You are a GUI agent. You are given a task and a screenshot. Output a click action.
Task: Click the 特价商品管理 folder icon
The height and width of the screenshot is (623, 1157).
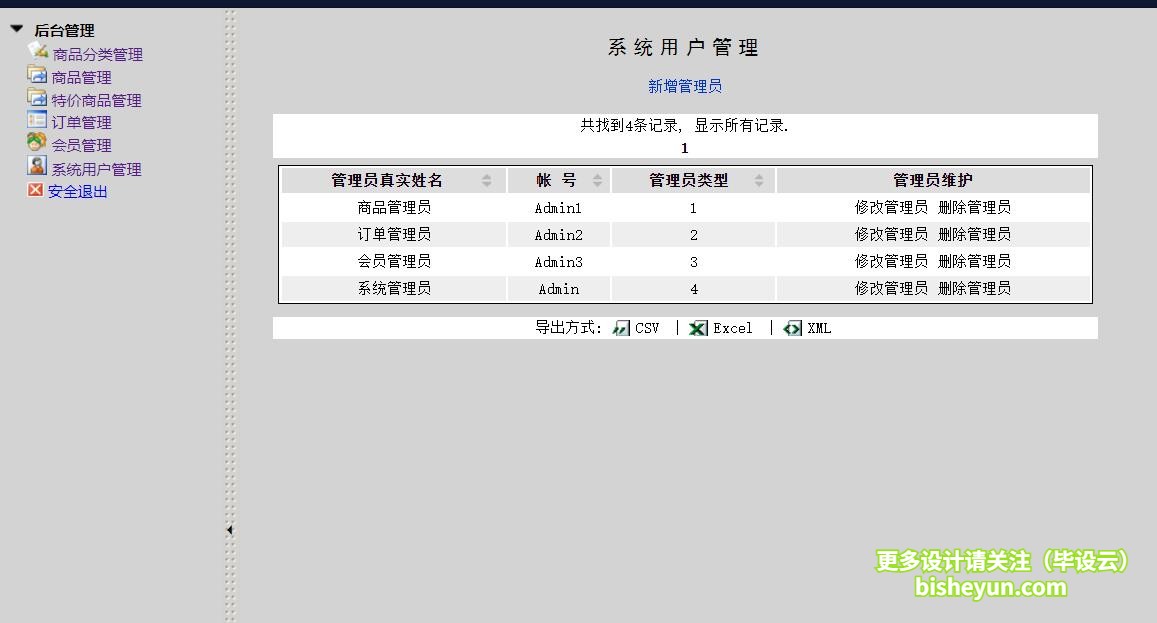tap(37, 98)
